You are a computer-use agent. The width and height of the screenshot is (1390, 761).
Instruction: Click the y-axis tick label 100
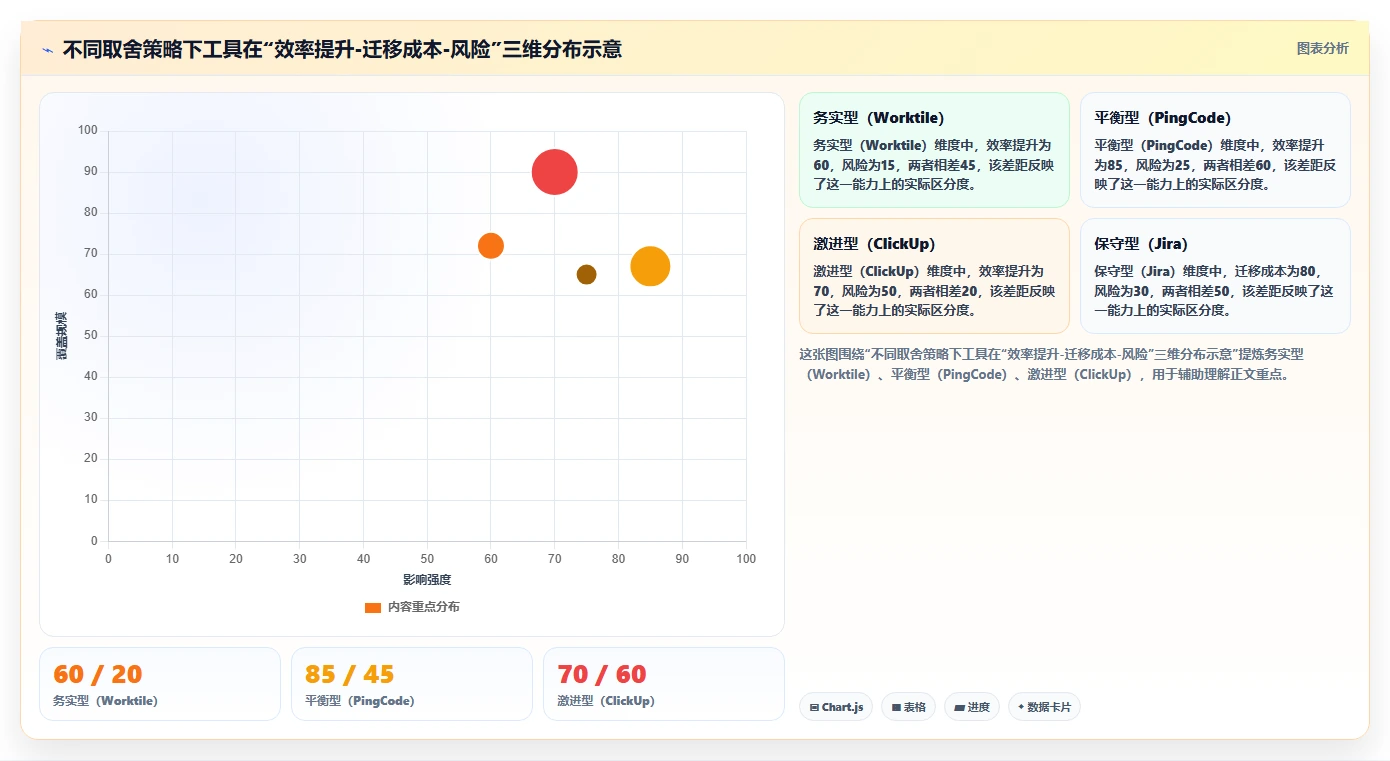point(88,130)
